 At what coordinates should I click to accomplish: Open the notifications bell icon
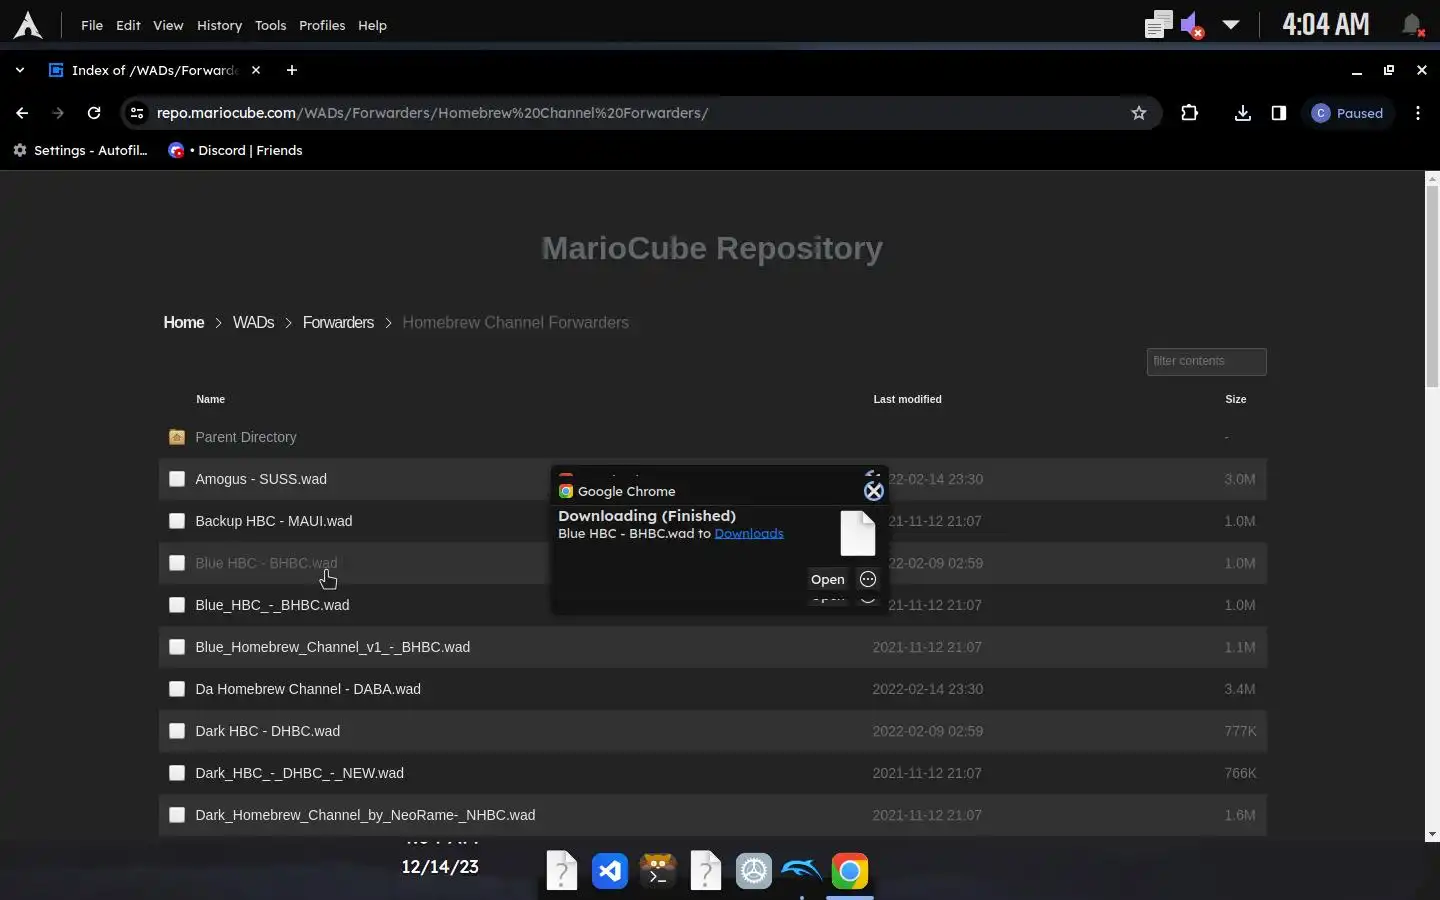point(1412,25)
